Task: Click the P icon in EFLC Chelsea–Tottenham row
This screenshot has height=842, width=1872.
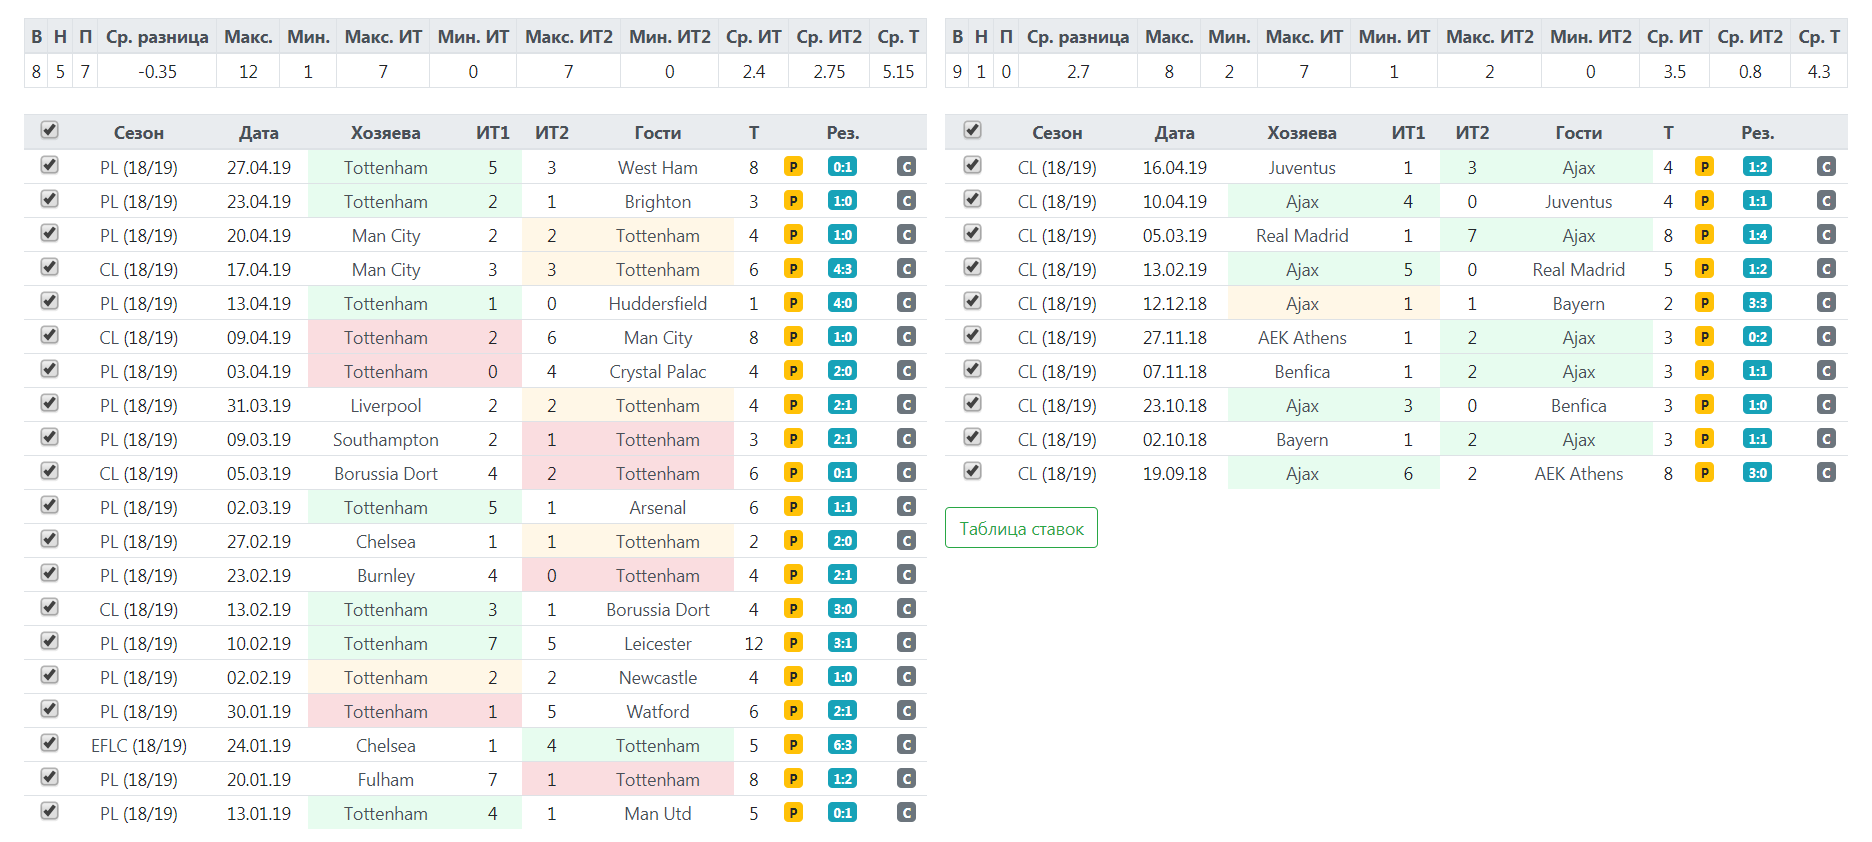Action: click(793, 745)
